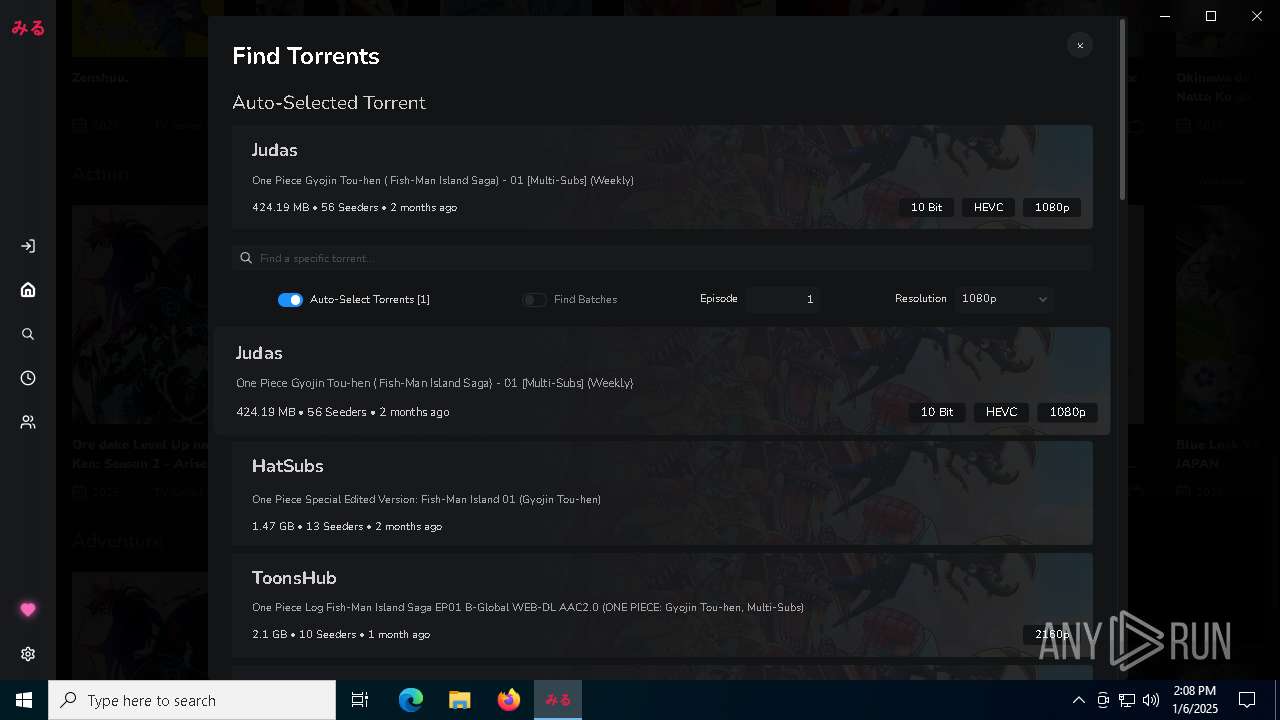Select the auto-selected Judas torrent card
1280x720 pixels.
(x=662, y=177)
